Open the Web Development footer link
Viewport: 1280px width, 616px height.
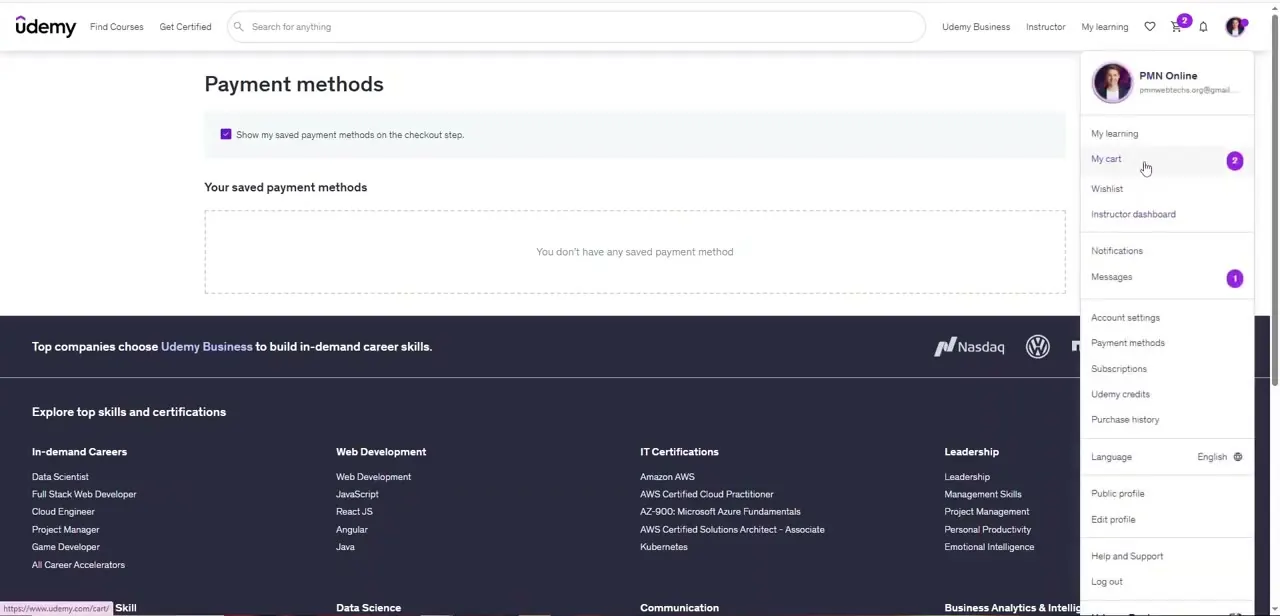(x=374, y=477)
